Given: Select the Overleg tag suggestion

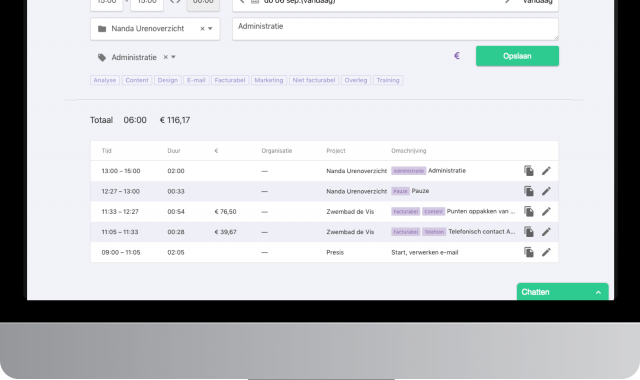Looking at the screenshot, I should click(x=356, y=80).
